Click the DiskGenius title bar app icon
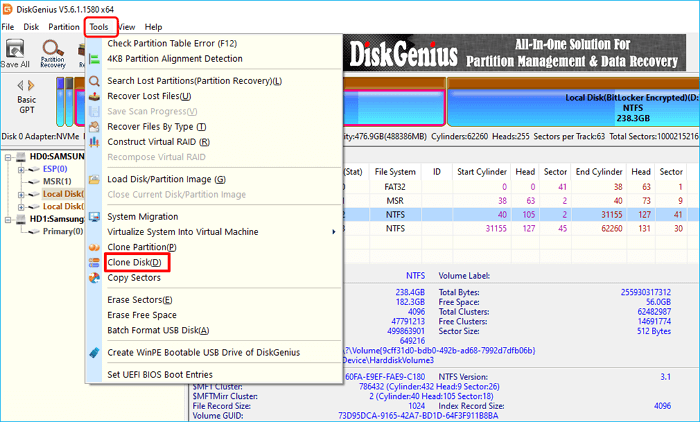The image size is (700, 422). (x=7, y=9)
